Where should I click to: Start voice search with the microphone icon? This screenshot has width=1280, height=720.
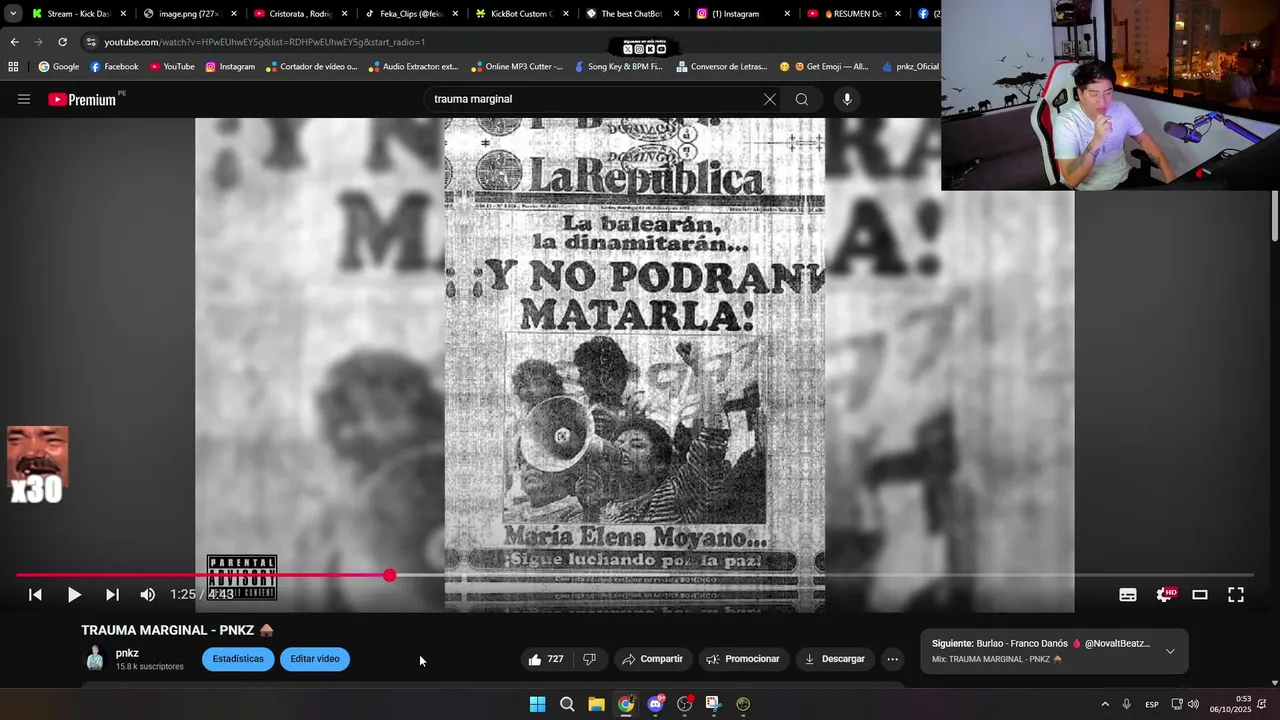(x=847, y=99)
